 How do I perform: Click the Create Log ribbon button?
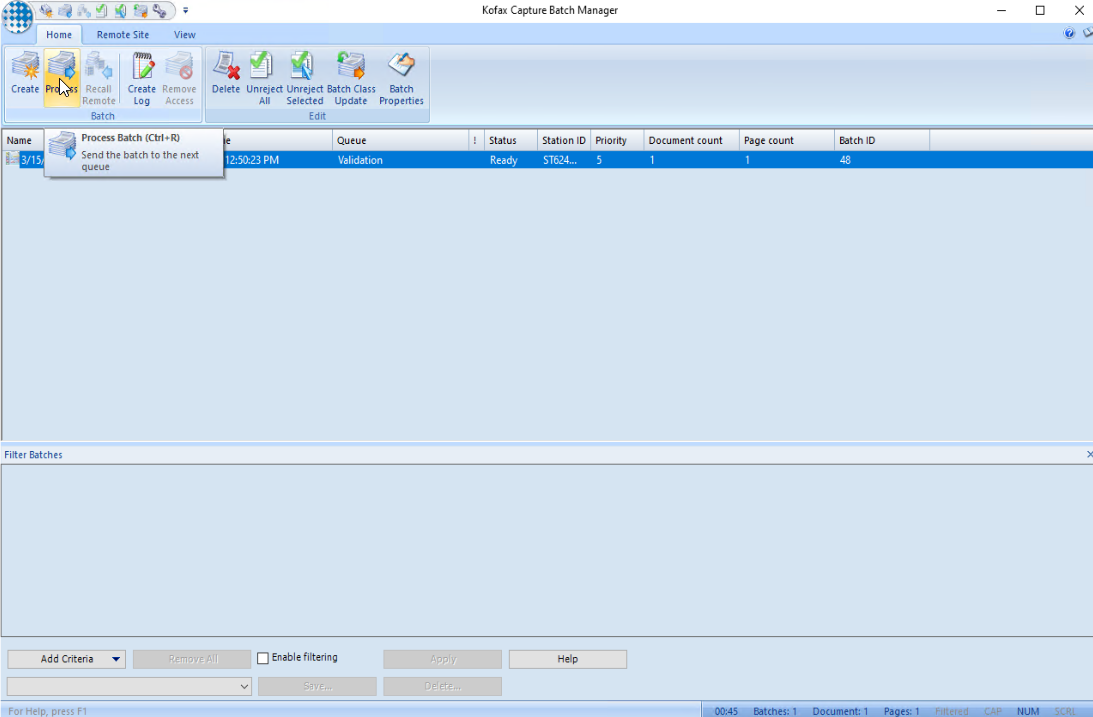(x=142, y=78)
